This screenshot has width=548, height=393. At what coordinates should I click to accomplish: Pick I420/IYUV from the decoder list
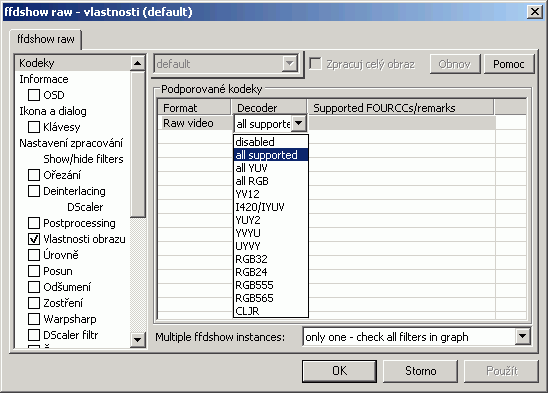(x=271, y=207)
